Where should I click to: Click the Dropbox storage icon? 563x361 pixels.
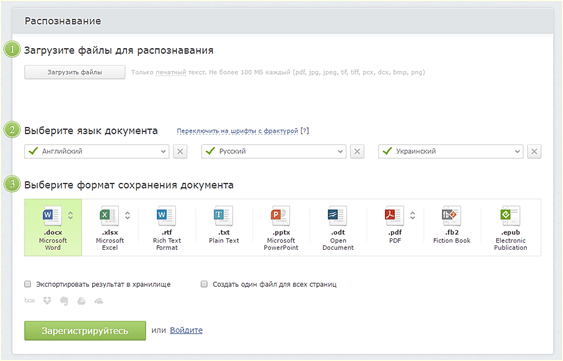tap(47, 300)
